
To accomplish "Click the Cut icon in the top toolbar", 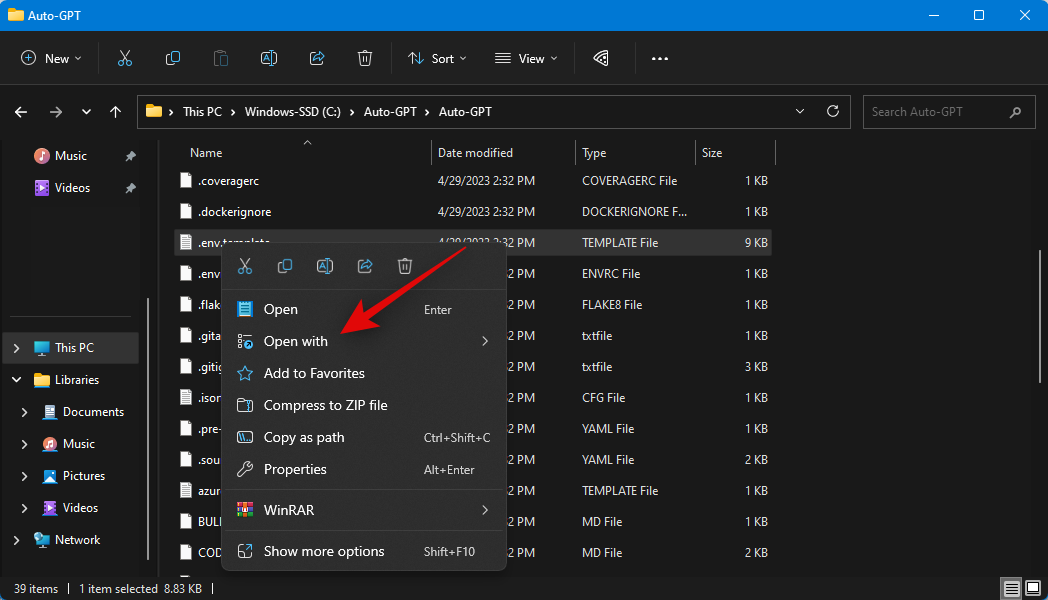I will pos(125,58).
